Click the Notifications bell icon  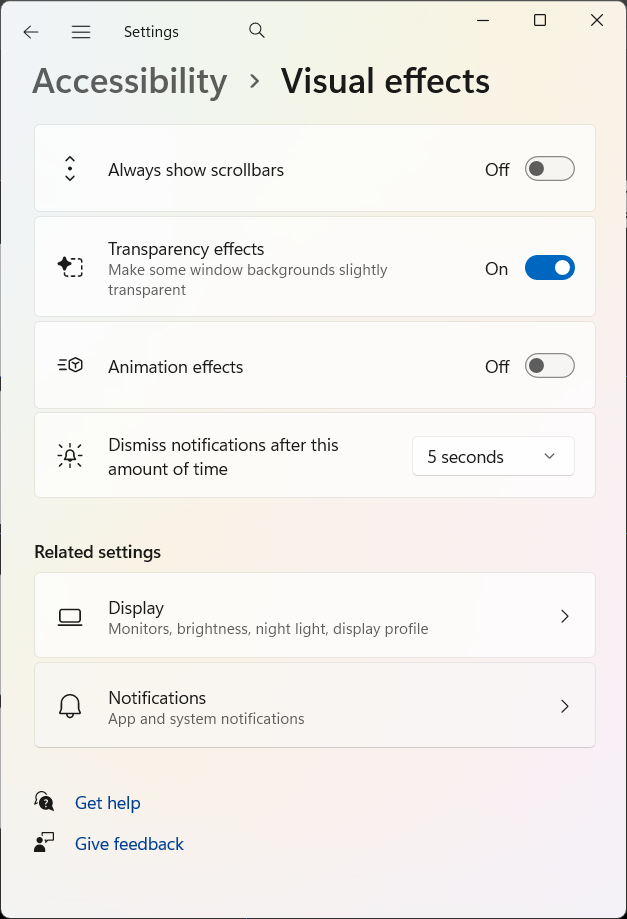pyautogui.click(x=70, y=706)
